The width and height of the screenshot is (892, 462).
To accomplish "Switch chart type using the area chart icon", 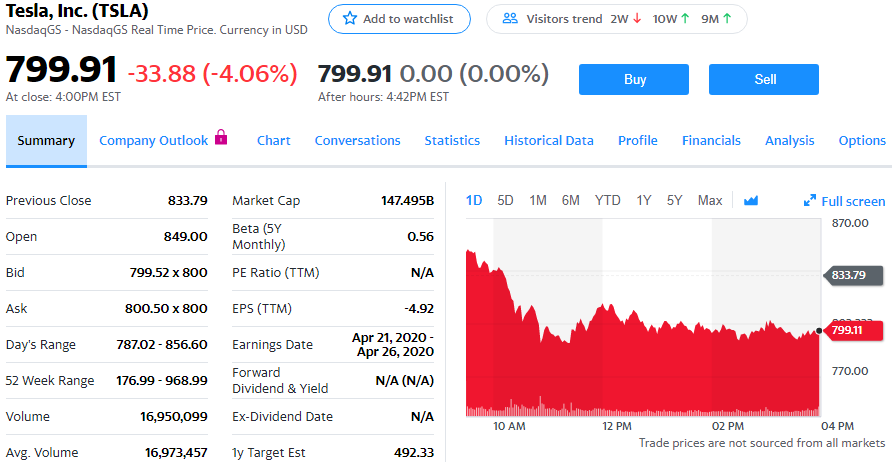I will 751,201.
